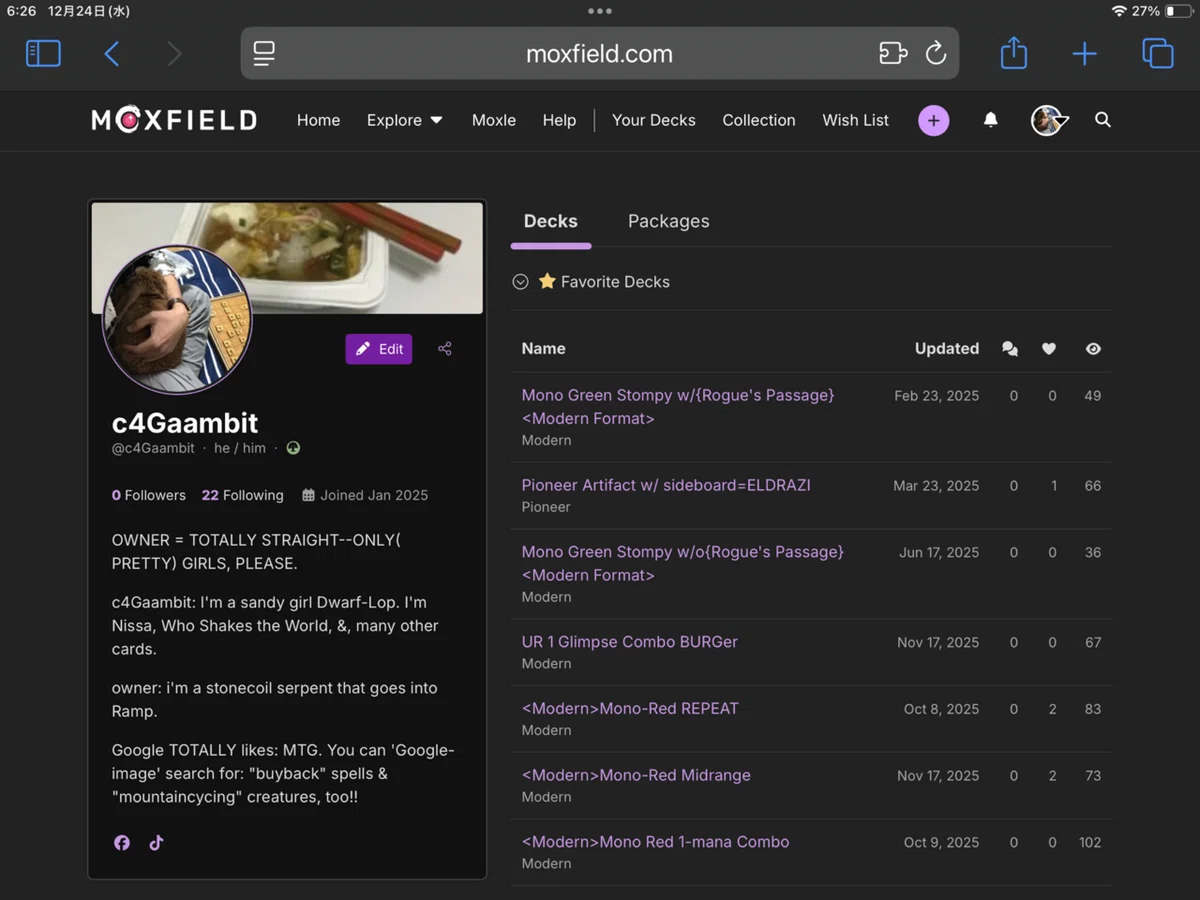Open Mono Green Stompy w/o{Rogue's Passage} deck
Viewport: 1200px width, 900px height.
[x=683, y=563]
